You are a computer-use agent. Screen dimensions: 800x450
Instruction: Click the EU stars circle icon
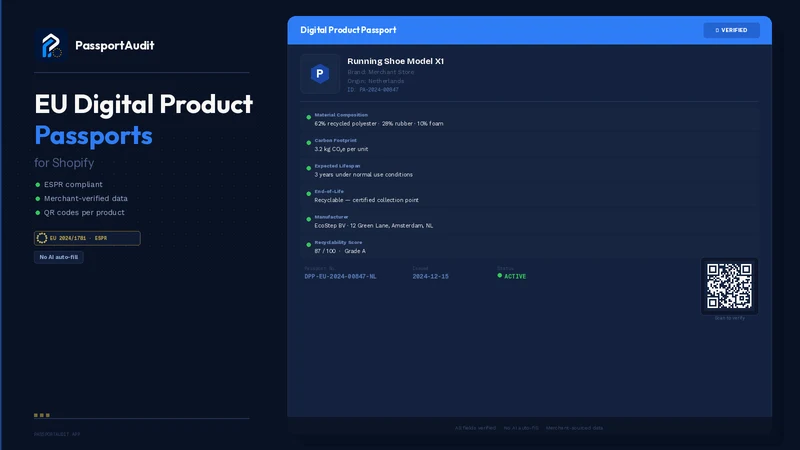coord(42,238)
